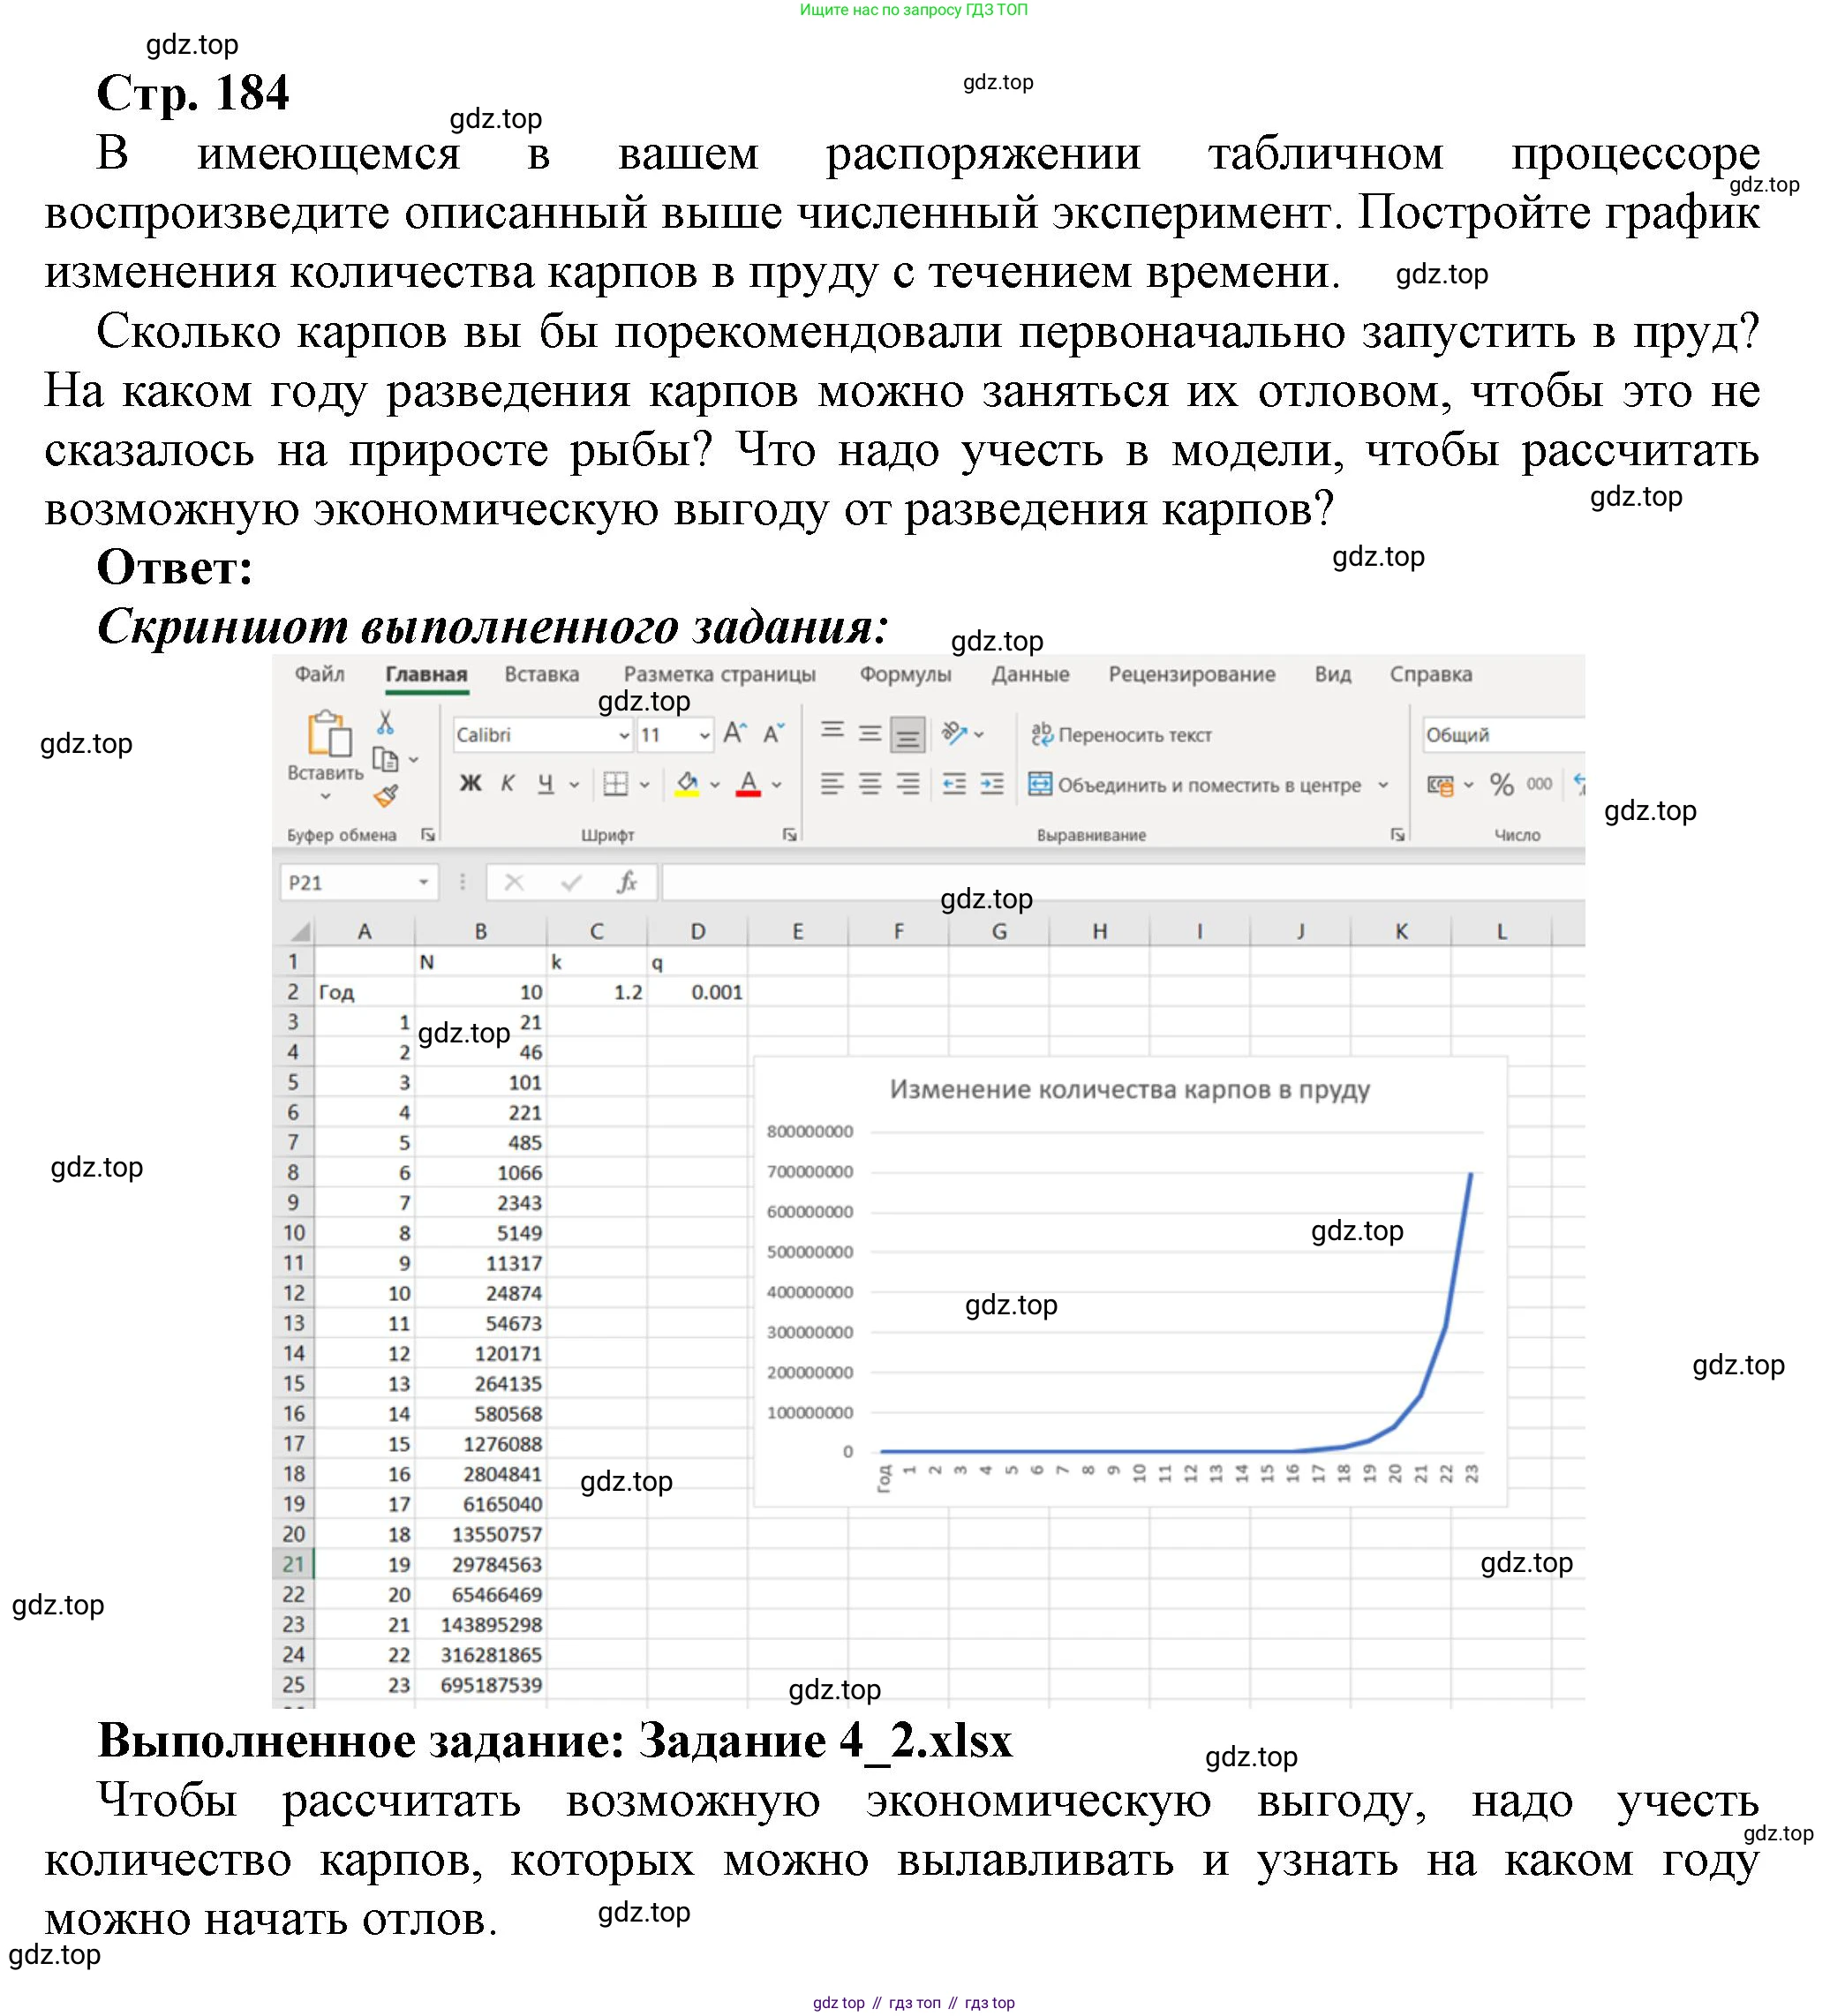Switch to the Данные tab
The image size is (1830, 2016).
(1030, 674)
